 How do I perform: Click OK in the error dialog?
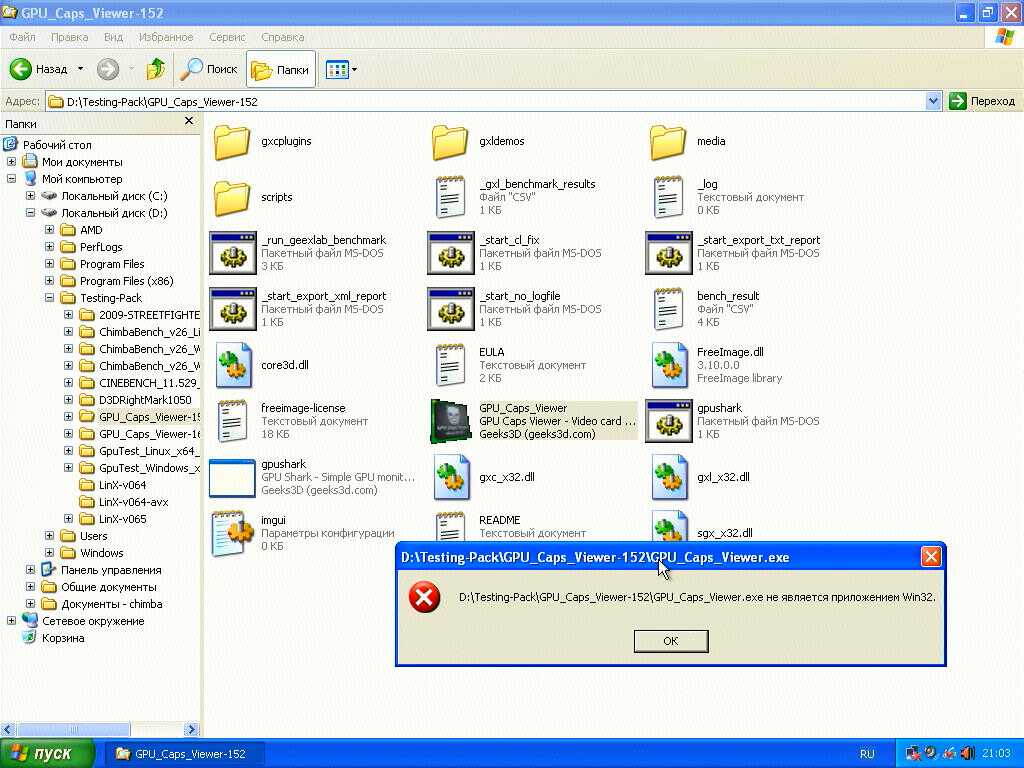pos(671,641)
